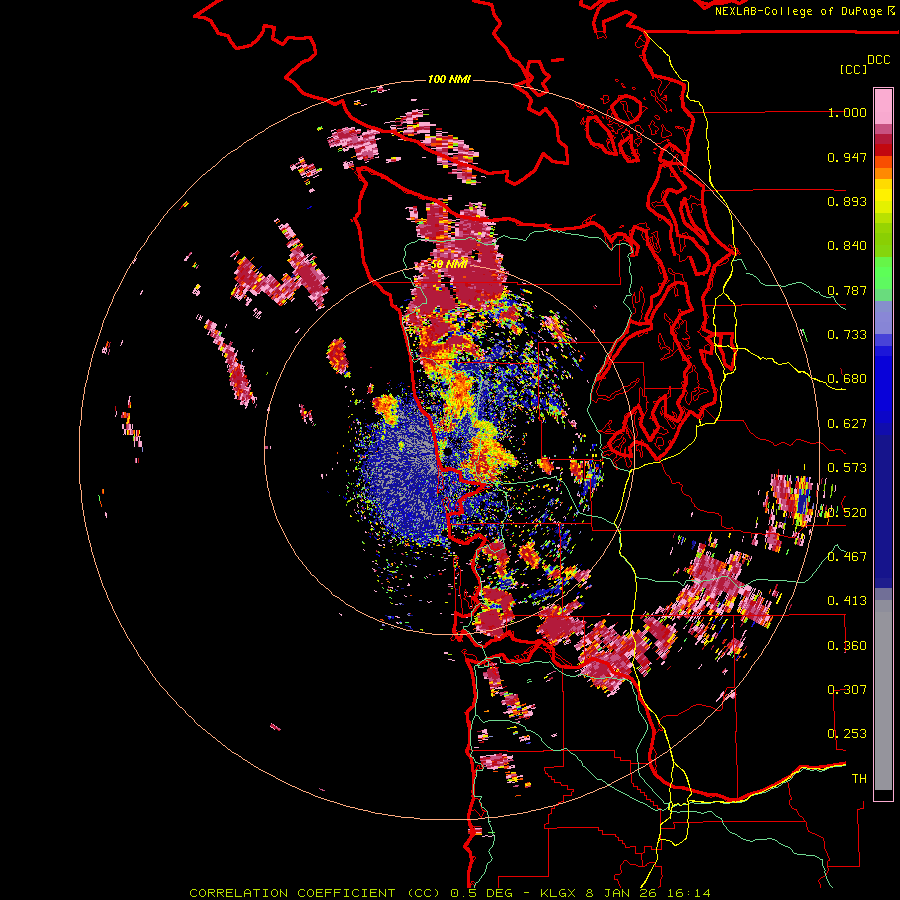Click the 0.733 legend value
This screenshot has height=900, width=900.
click(847, 335)
